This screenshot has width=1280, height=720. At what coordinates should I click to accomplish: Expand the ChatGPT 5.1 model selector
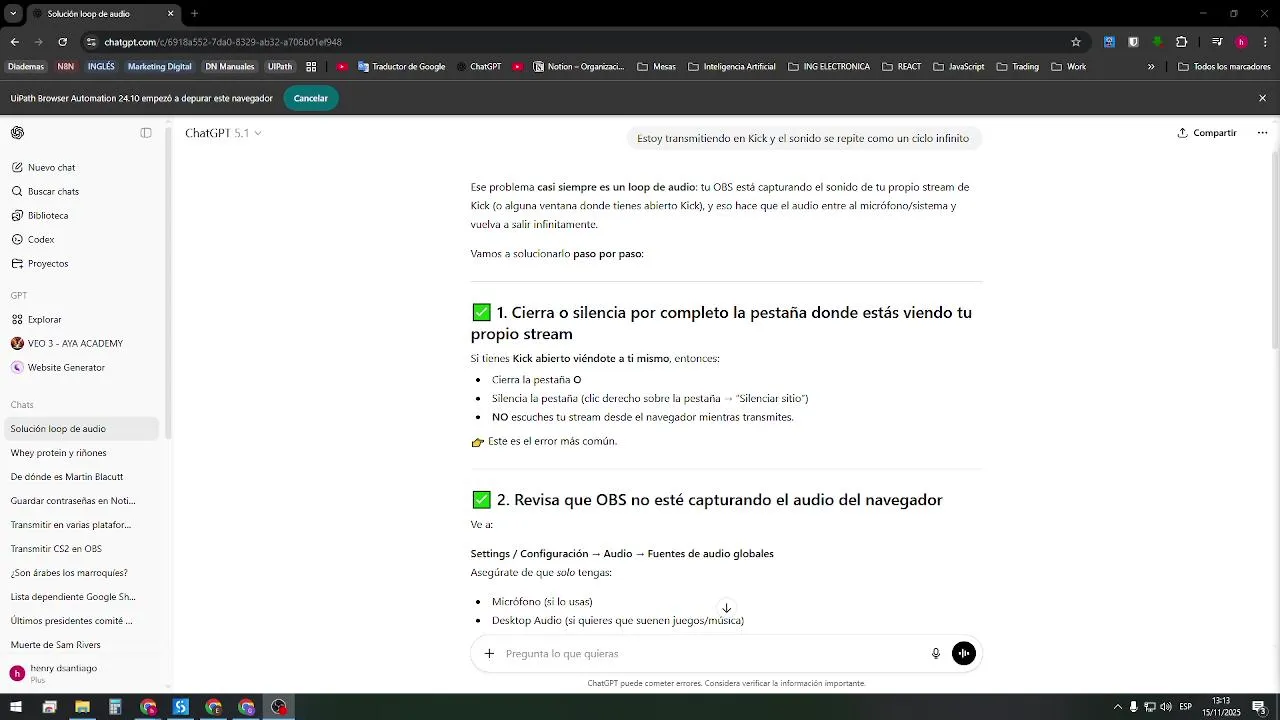pos(223,133)
